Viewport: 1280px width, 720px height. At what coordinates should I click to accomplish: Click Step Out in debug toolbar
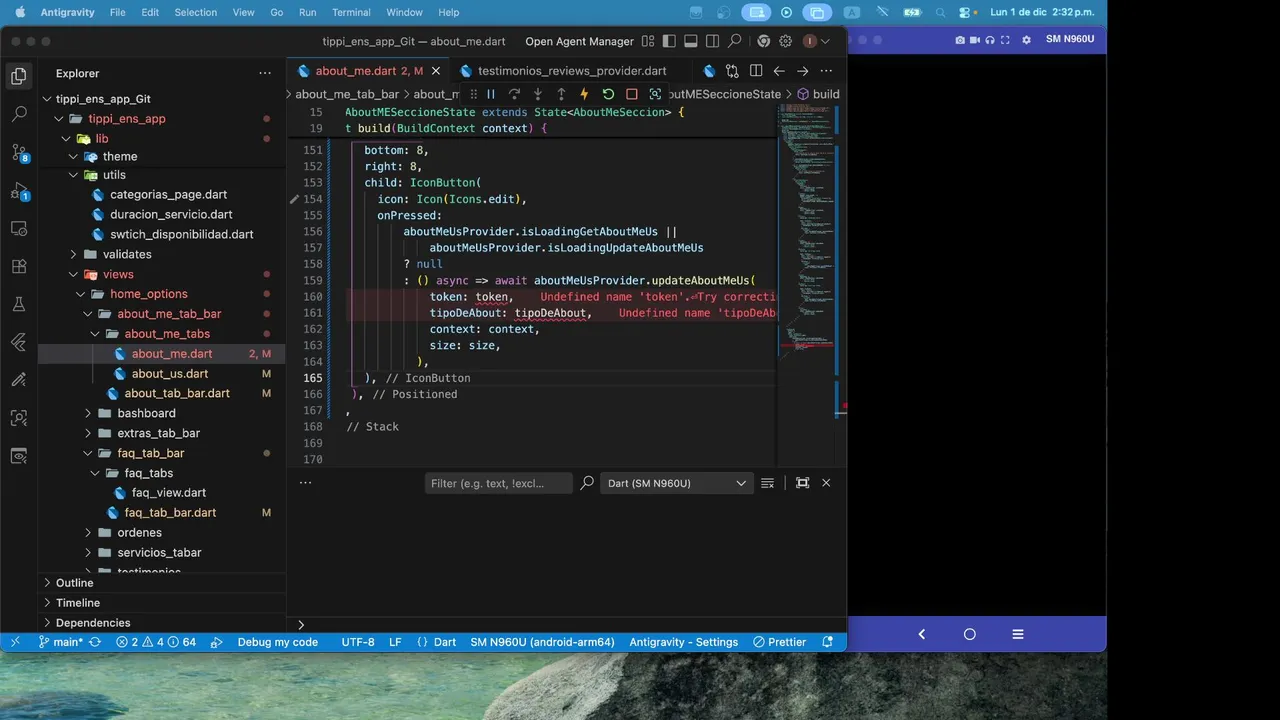[561, 94]
